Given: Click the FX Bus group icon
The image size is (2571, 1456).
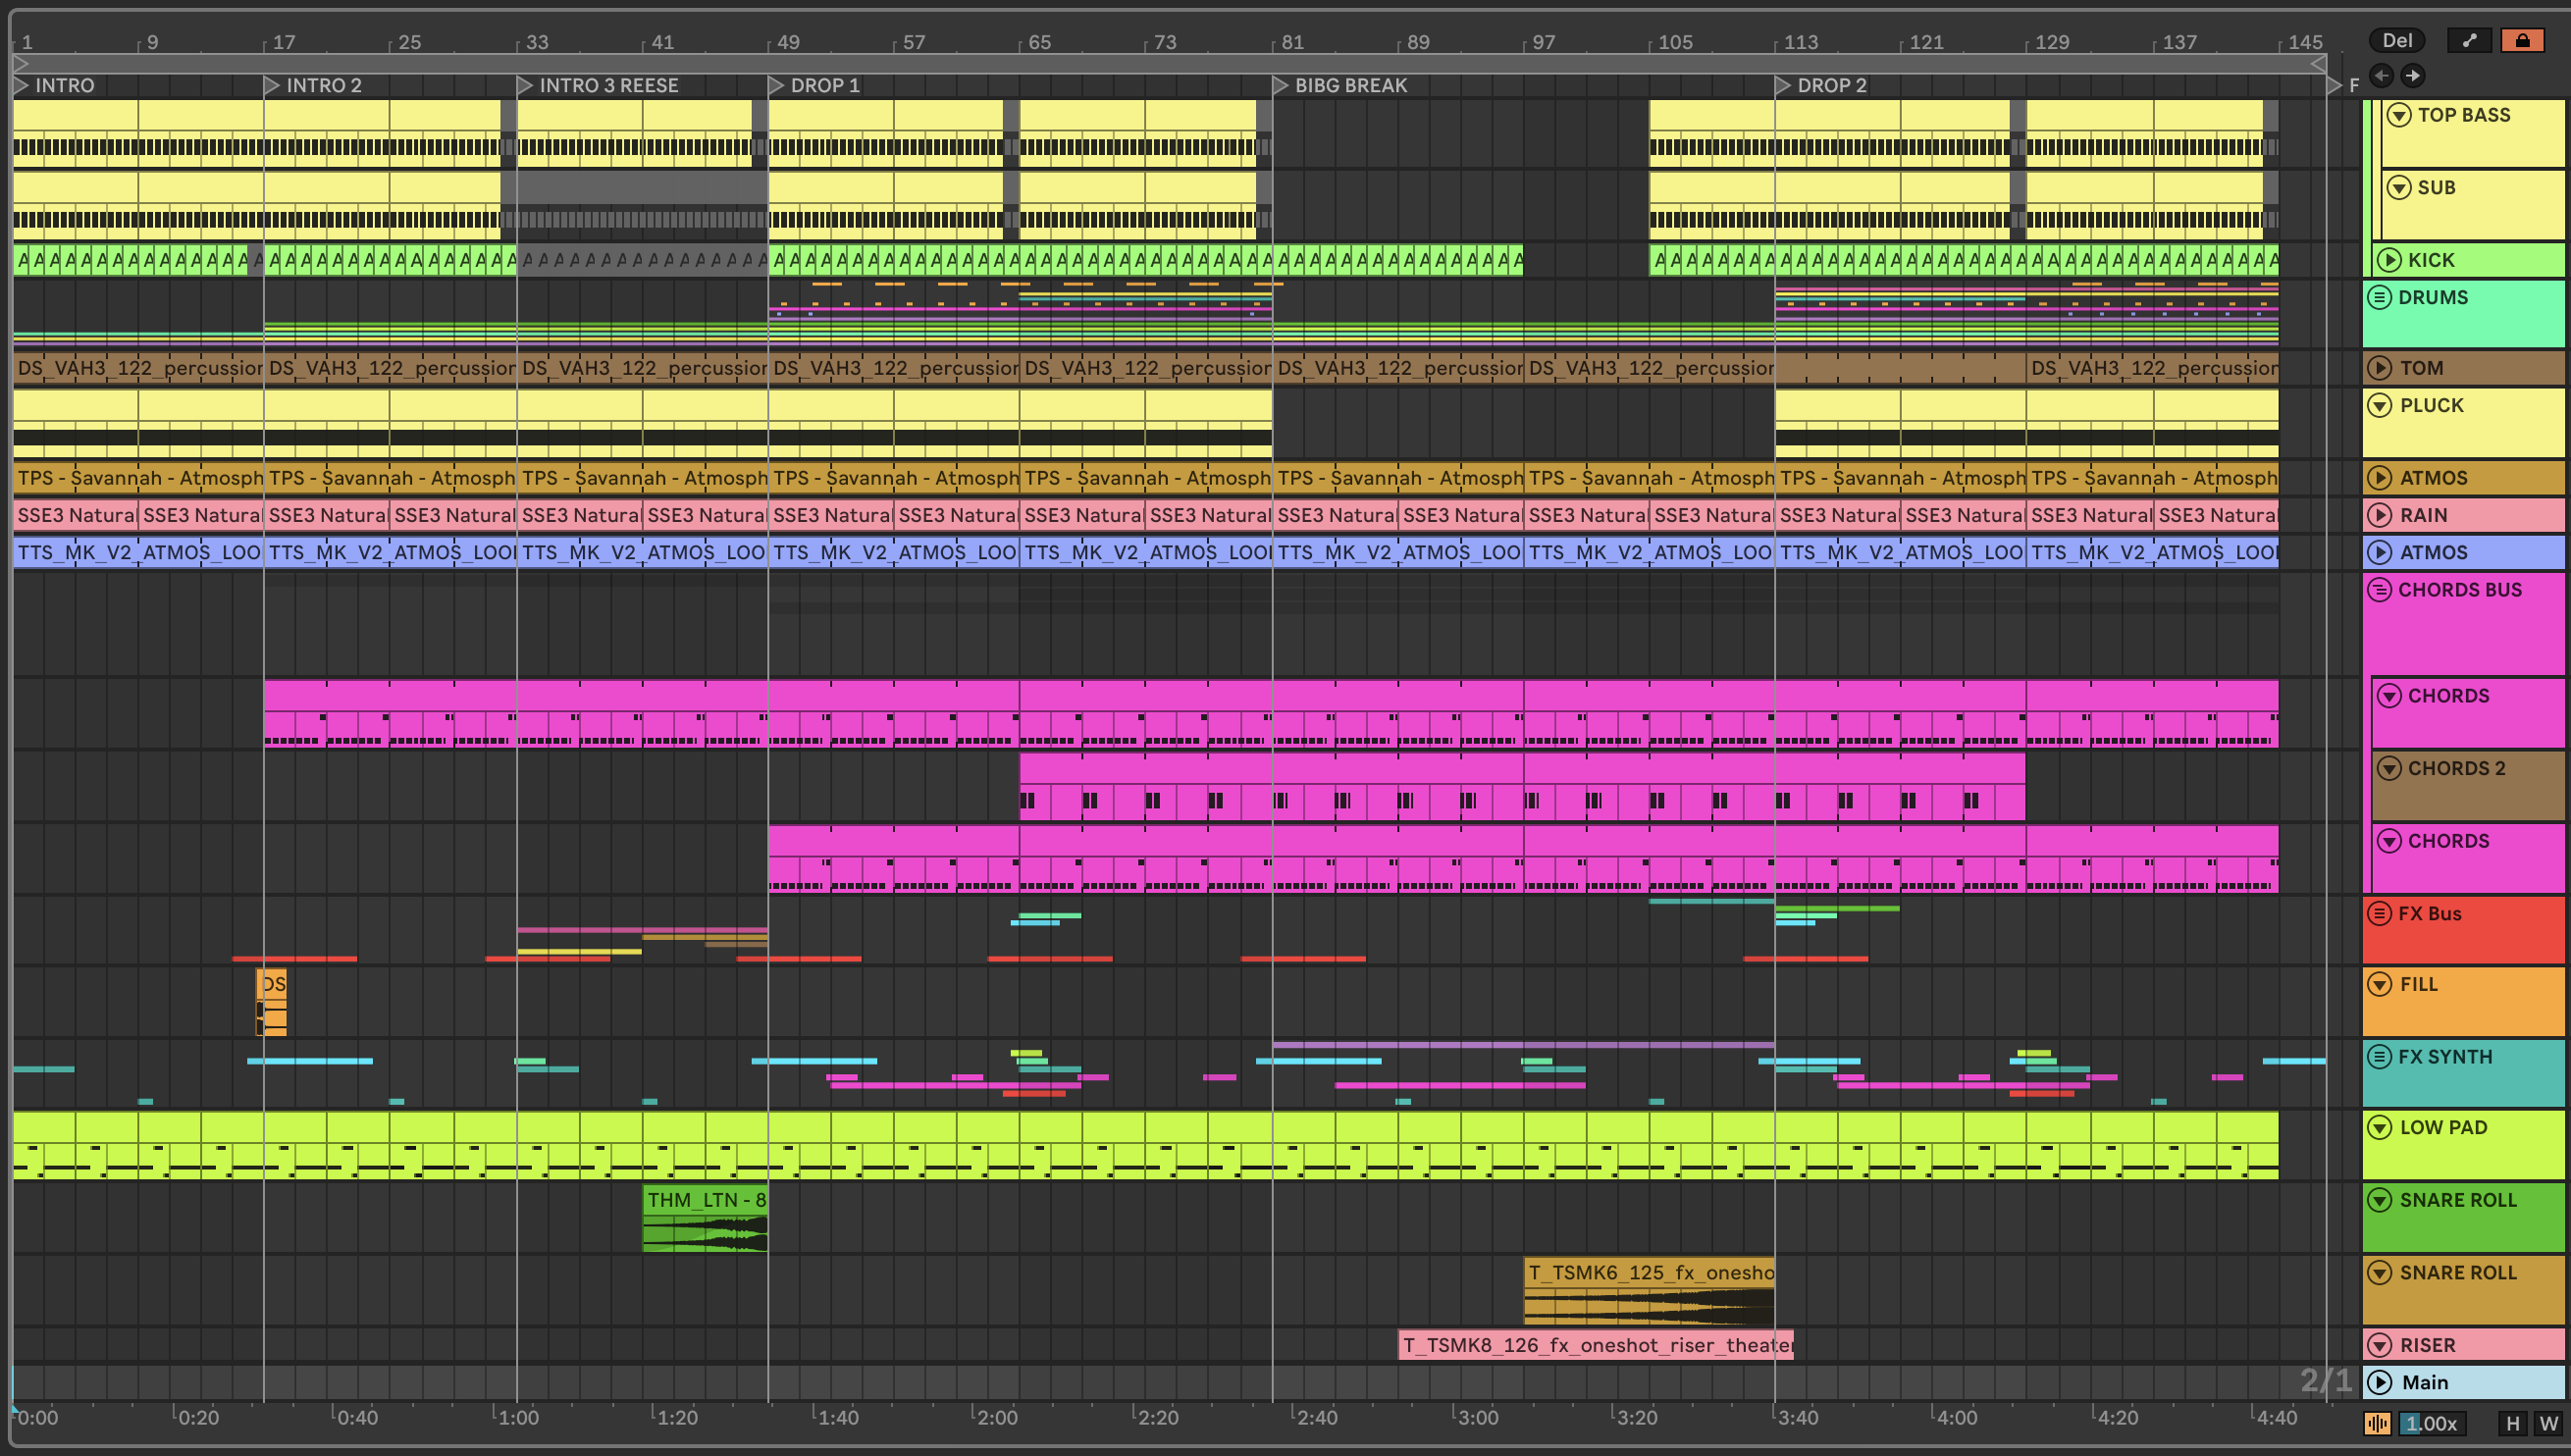Looking at the screenshot, I should click(x=2379, y=913).
